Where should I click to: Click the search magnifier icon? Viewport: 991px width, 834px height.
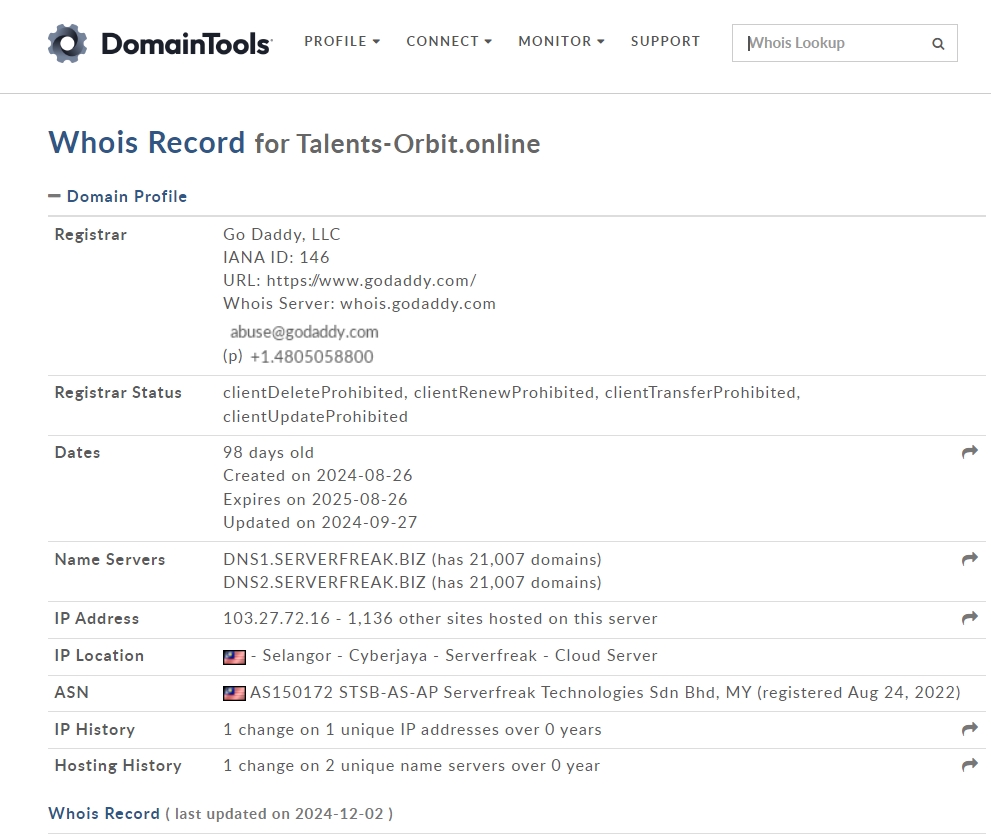coord(938,44)
